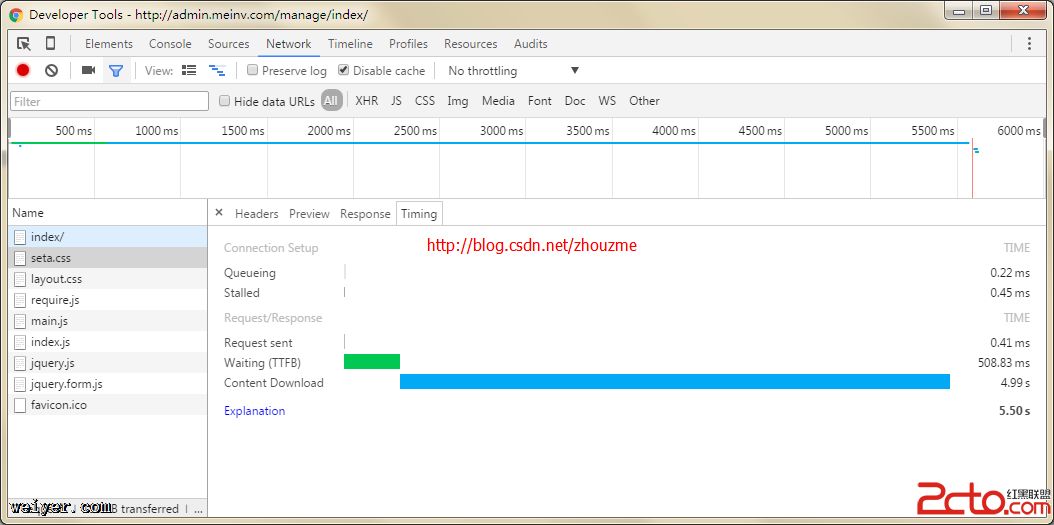Select the index.js request
Image resolution: width=1054 pixels, height=525 pixels.
tap(108, 341)
